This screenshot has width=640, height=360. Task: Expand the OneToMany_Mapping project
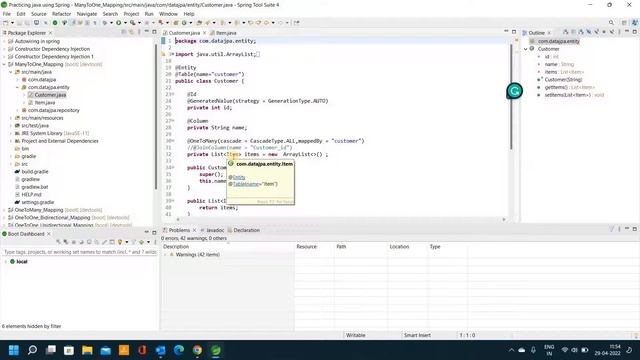point(4,210)
